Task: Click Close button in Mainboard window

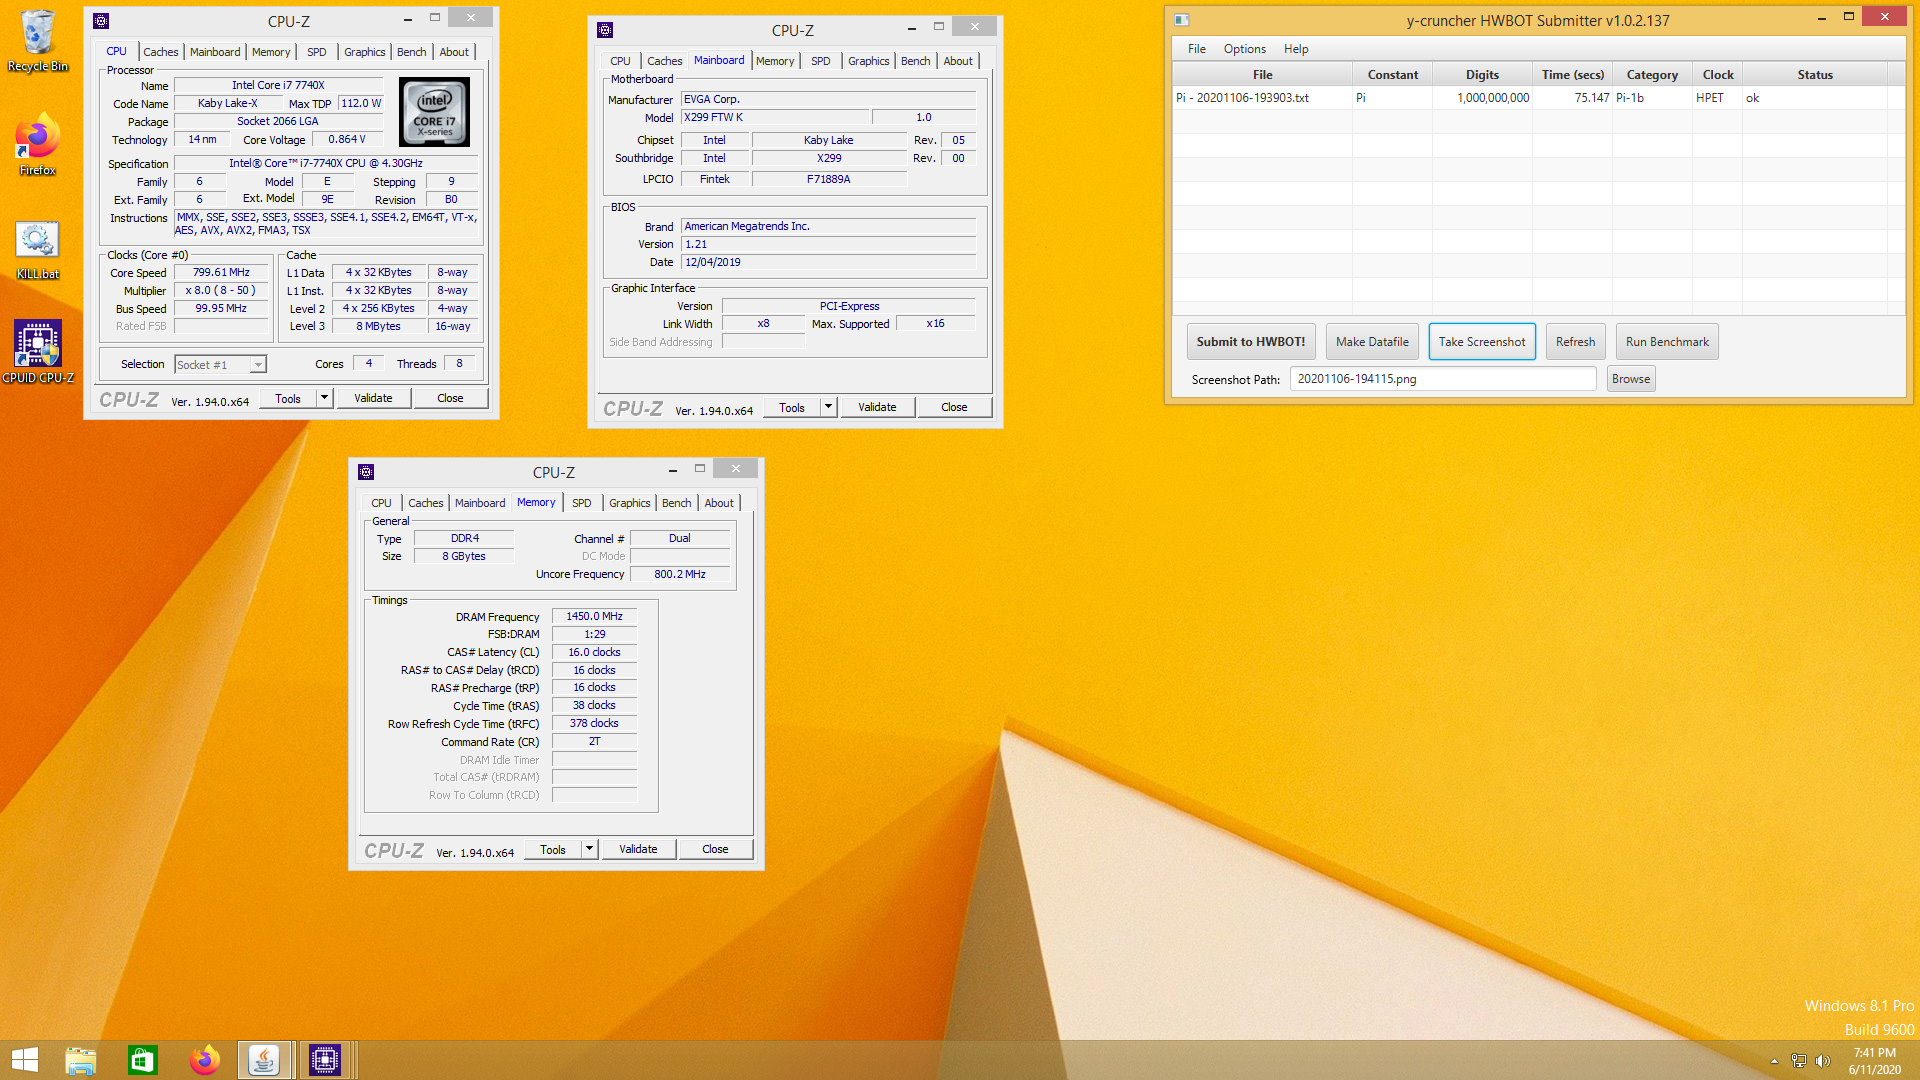Action: coord(954,407)
